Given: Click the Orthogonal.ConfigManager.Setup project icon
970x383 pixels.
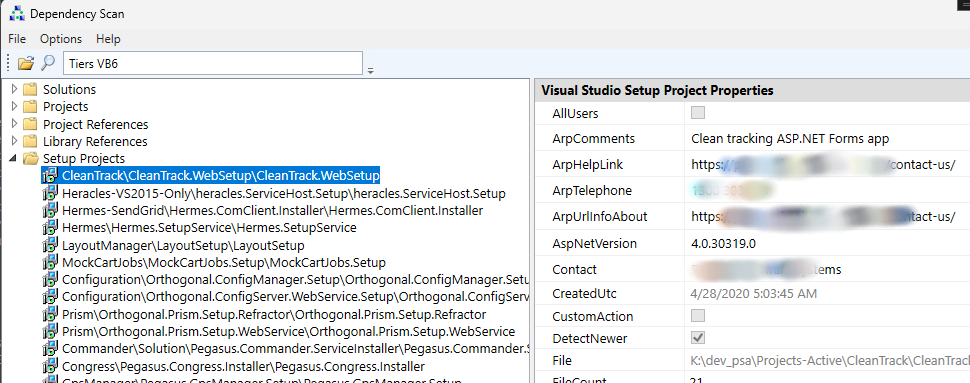Looking at the screenshot, I should 50,280.
